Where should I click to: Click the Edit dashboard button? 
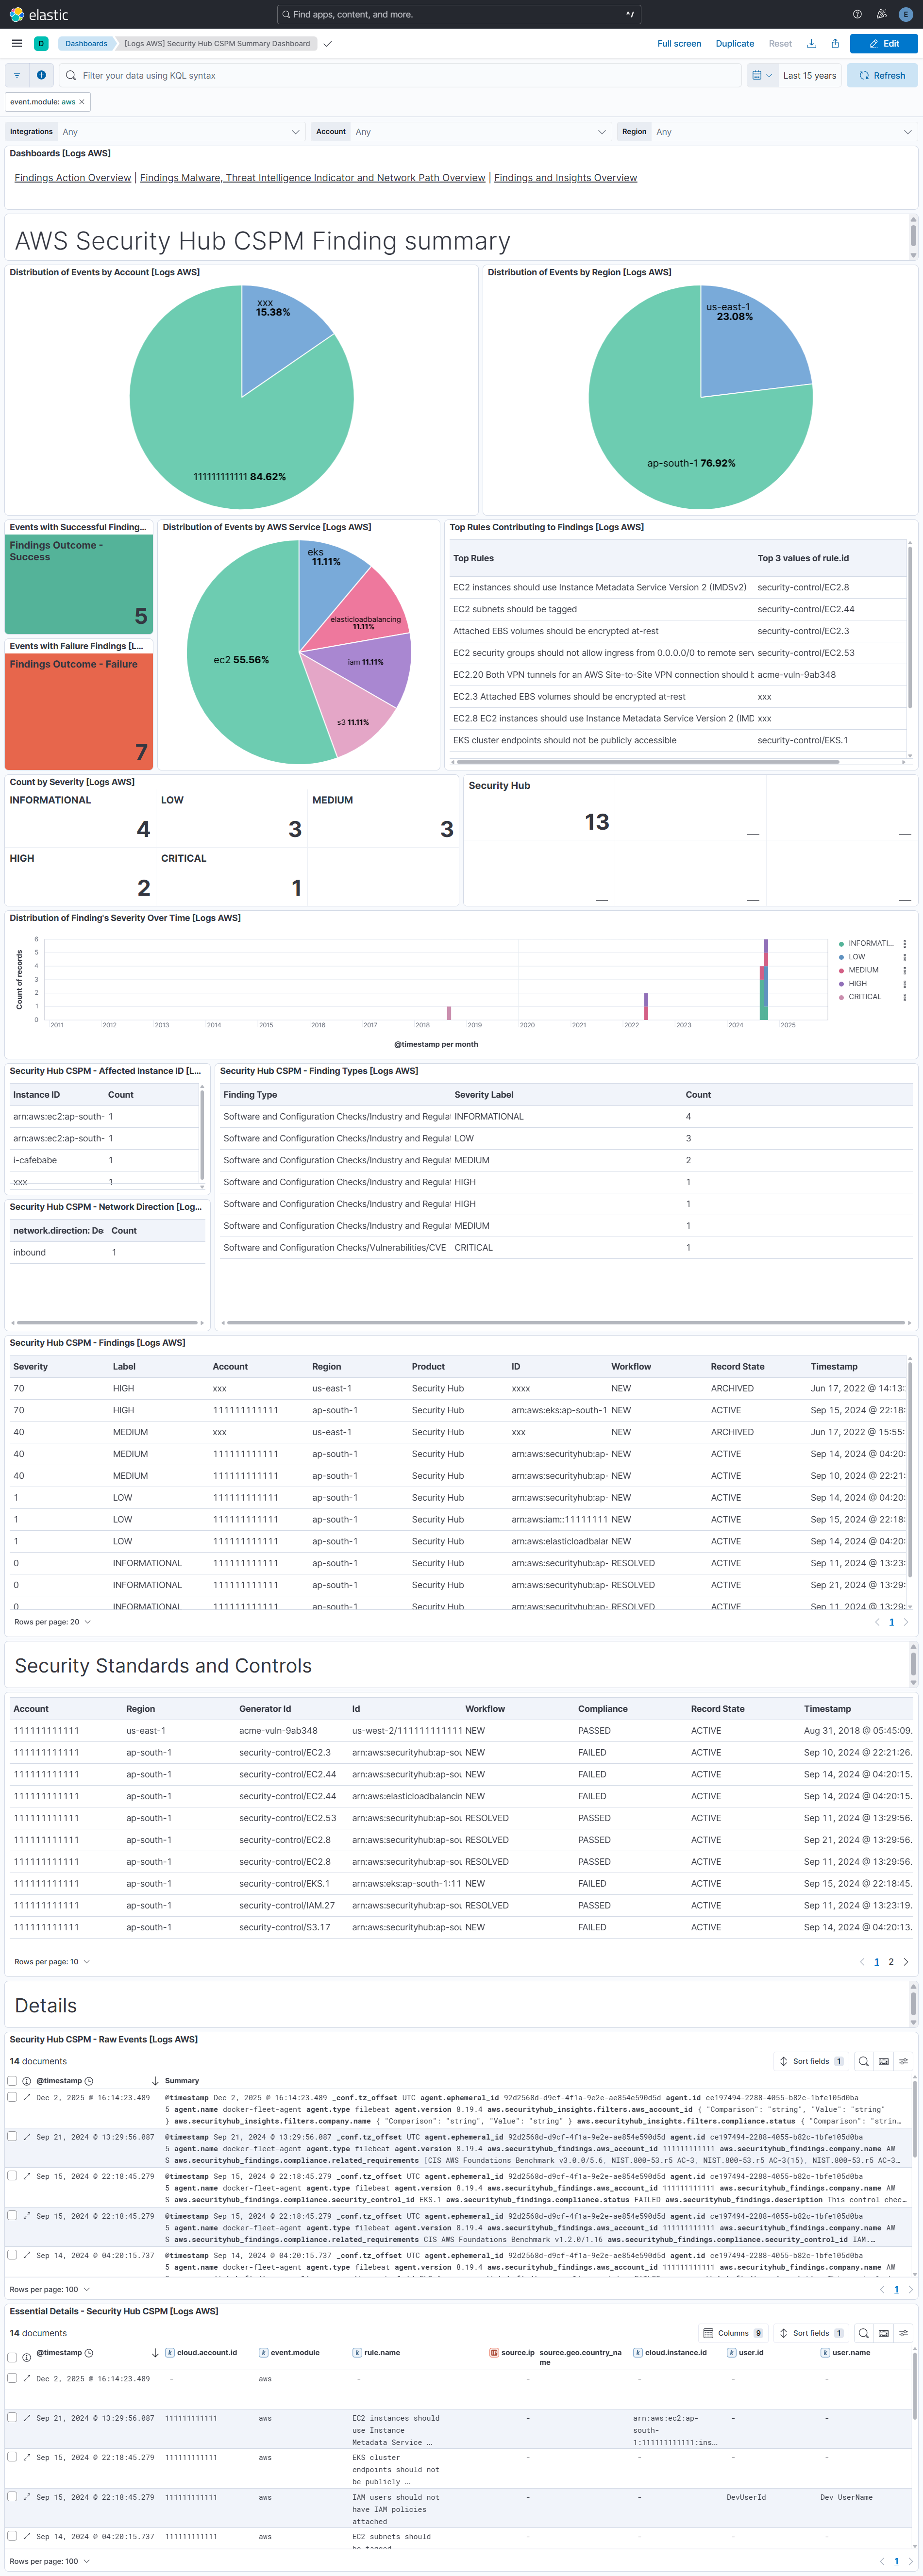pos(884,43)
